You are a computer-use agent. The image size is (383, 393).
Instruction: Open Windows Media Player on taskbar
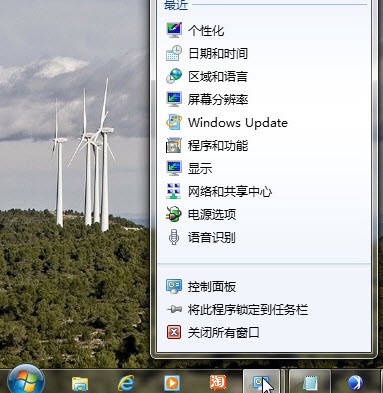click(x=172, y=383)
